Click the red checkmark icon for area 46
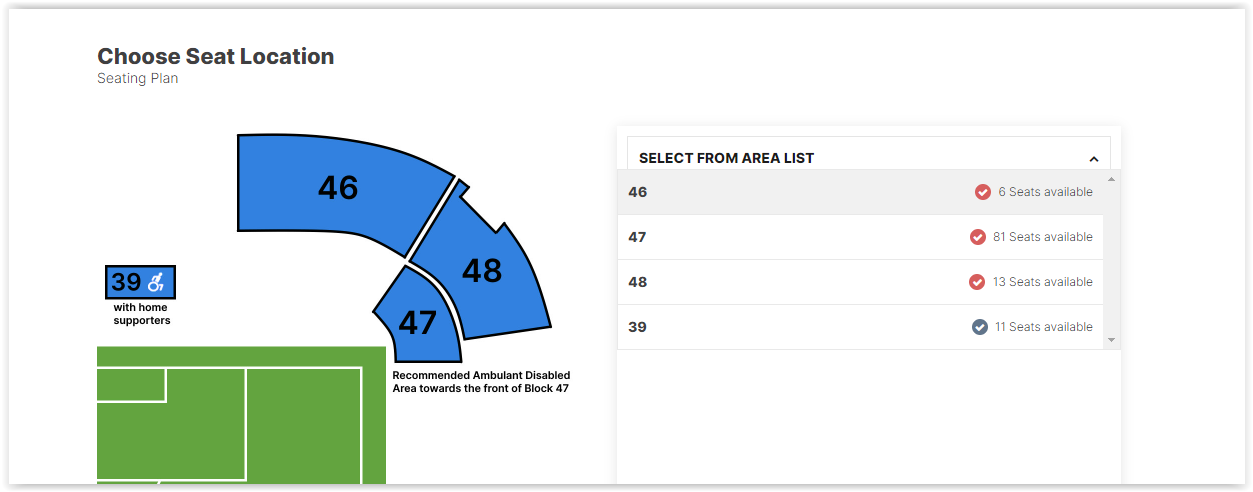This screenshot has height=492, width=1253. point(983,192)
